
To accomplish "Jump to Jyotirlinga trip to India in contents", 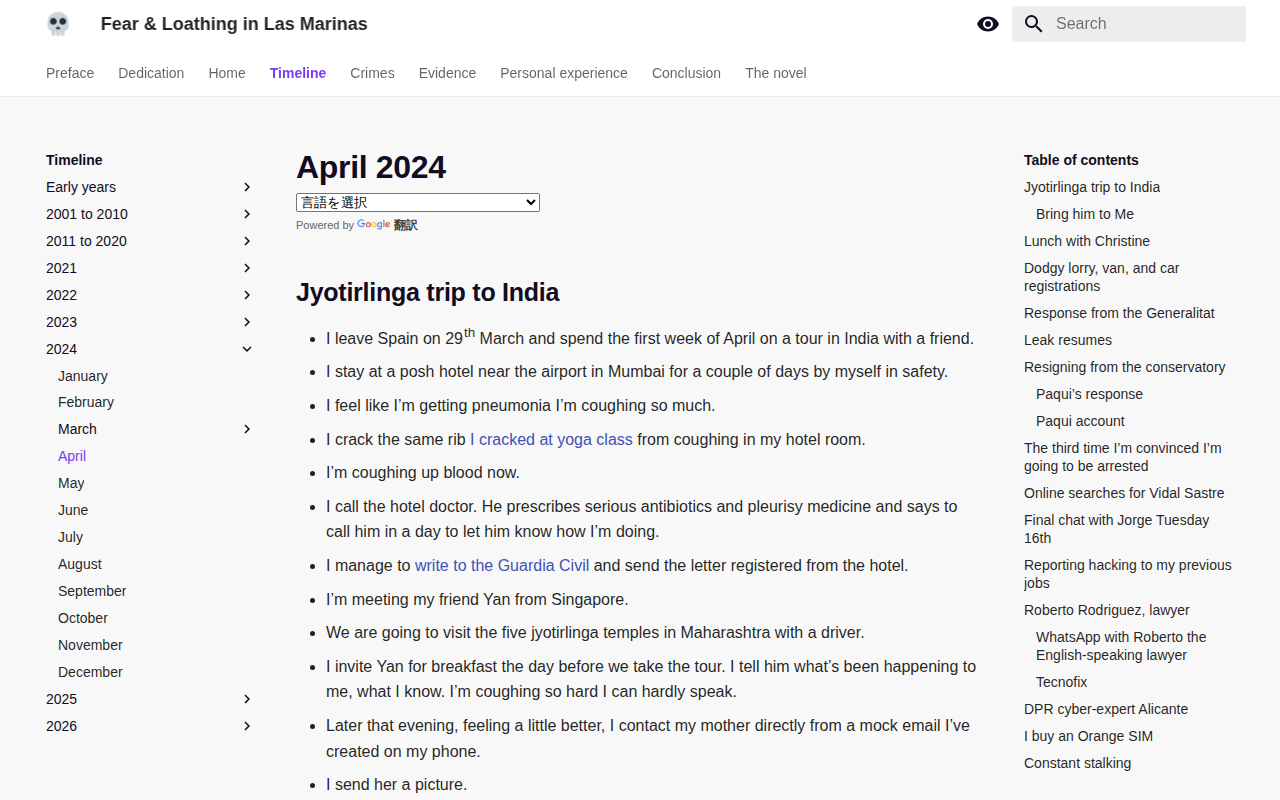I will pyautogui.click(x=1092, y=187).
